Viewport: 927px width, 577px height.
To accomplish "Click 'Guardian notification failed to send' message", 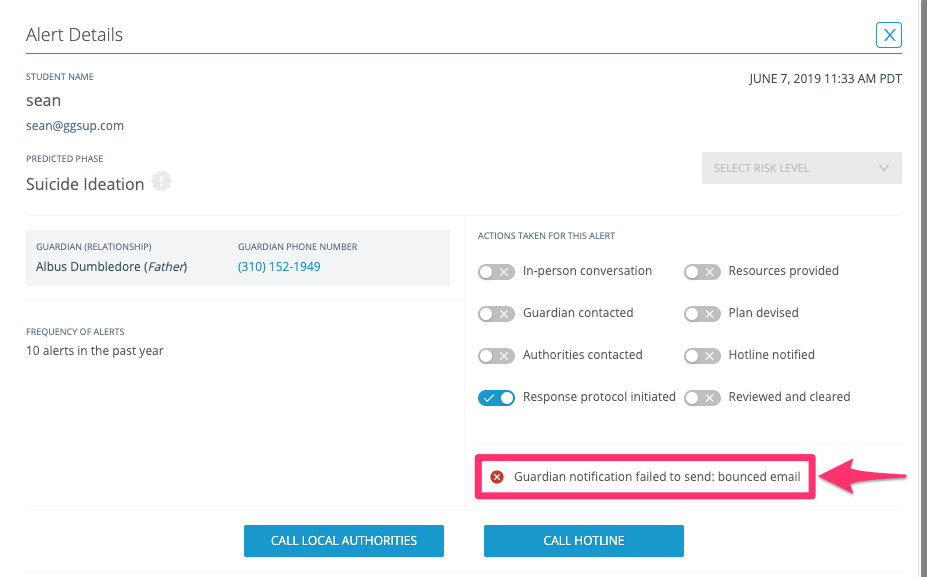I will pyautogui.click(x=657, y=476).
